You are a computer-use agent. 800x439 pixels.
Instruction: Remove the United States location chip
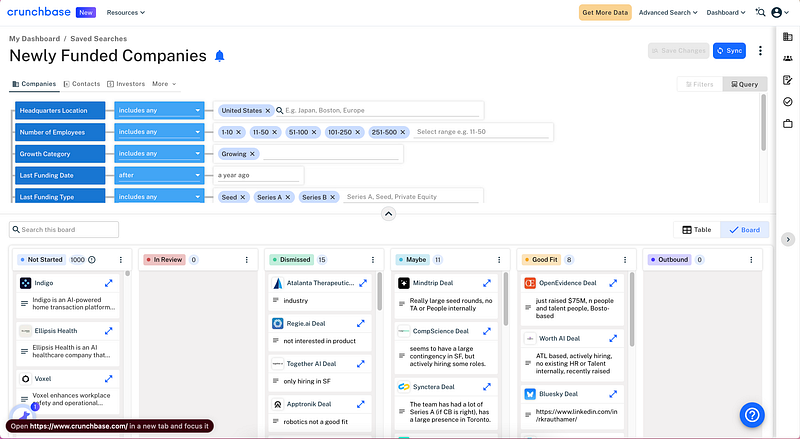pos(268,110)
